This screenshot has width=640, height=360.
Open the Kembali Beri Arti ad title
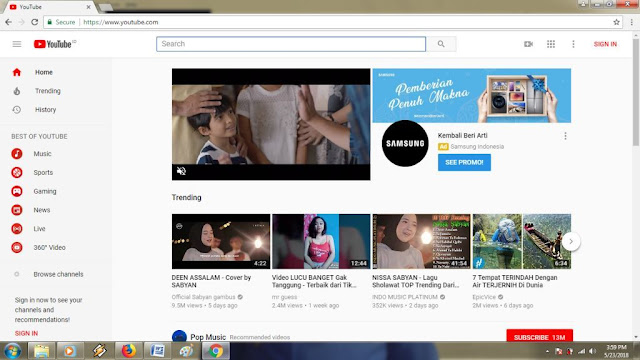pos(462,136)
